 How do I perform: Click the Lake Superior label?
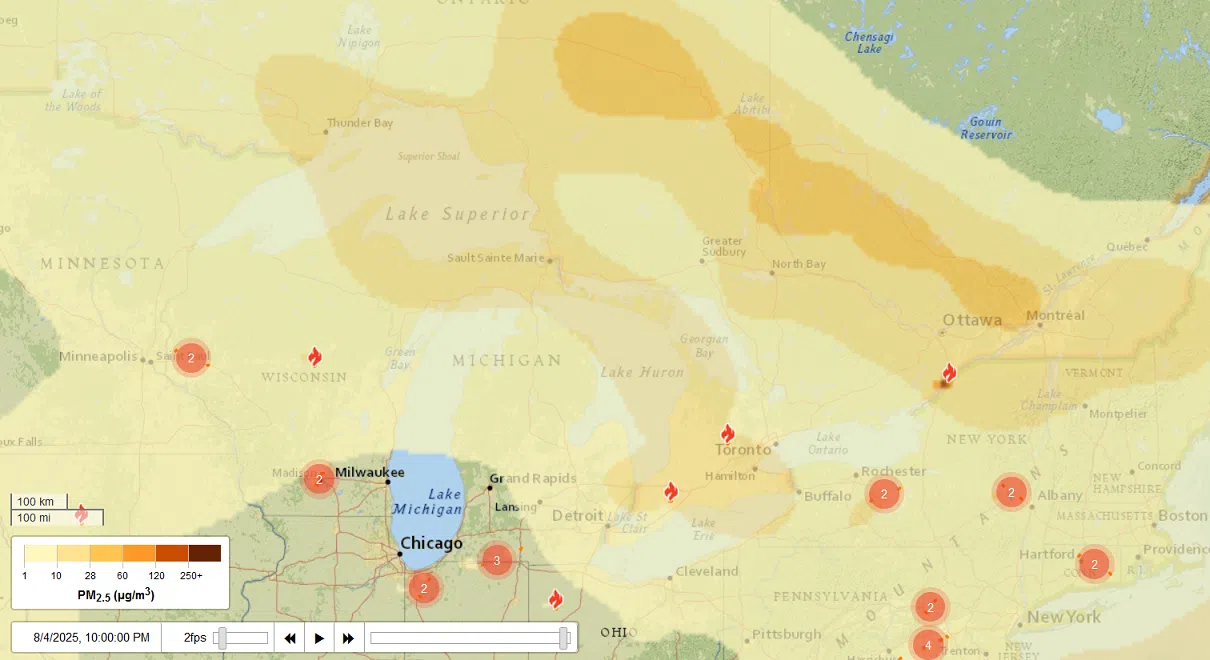pyautogui.click(x=458, y=214)
